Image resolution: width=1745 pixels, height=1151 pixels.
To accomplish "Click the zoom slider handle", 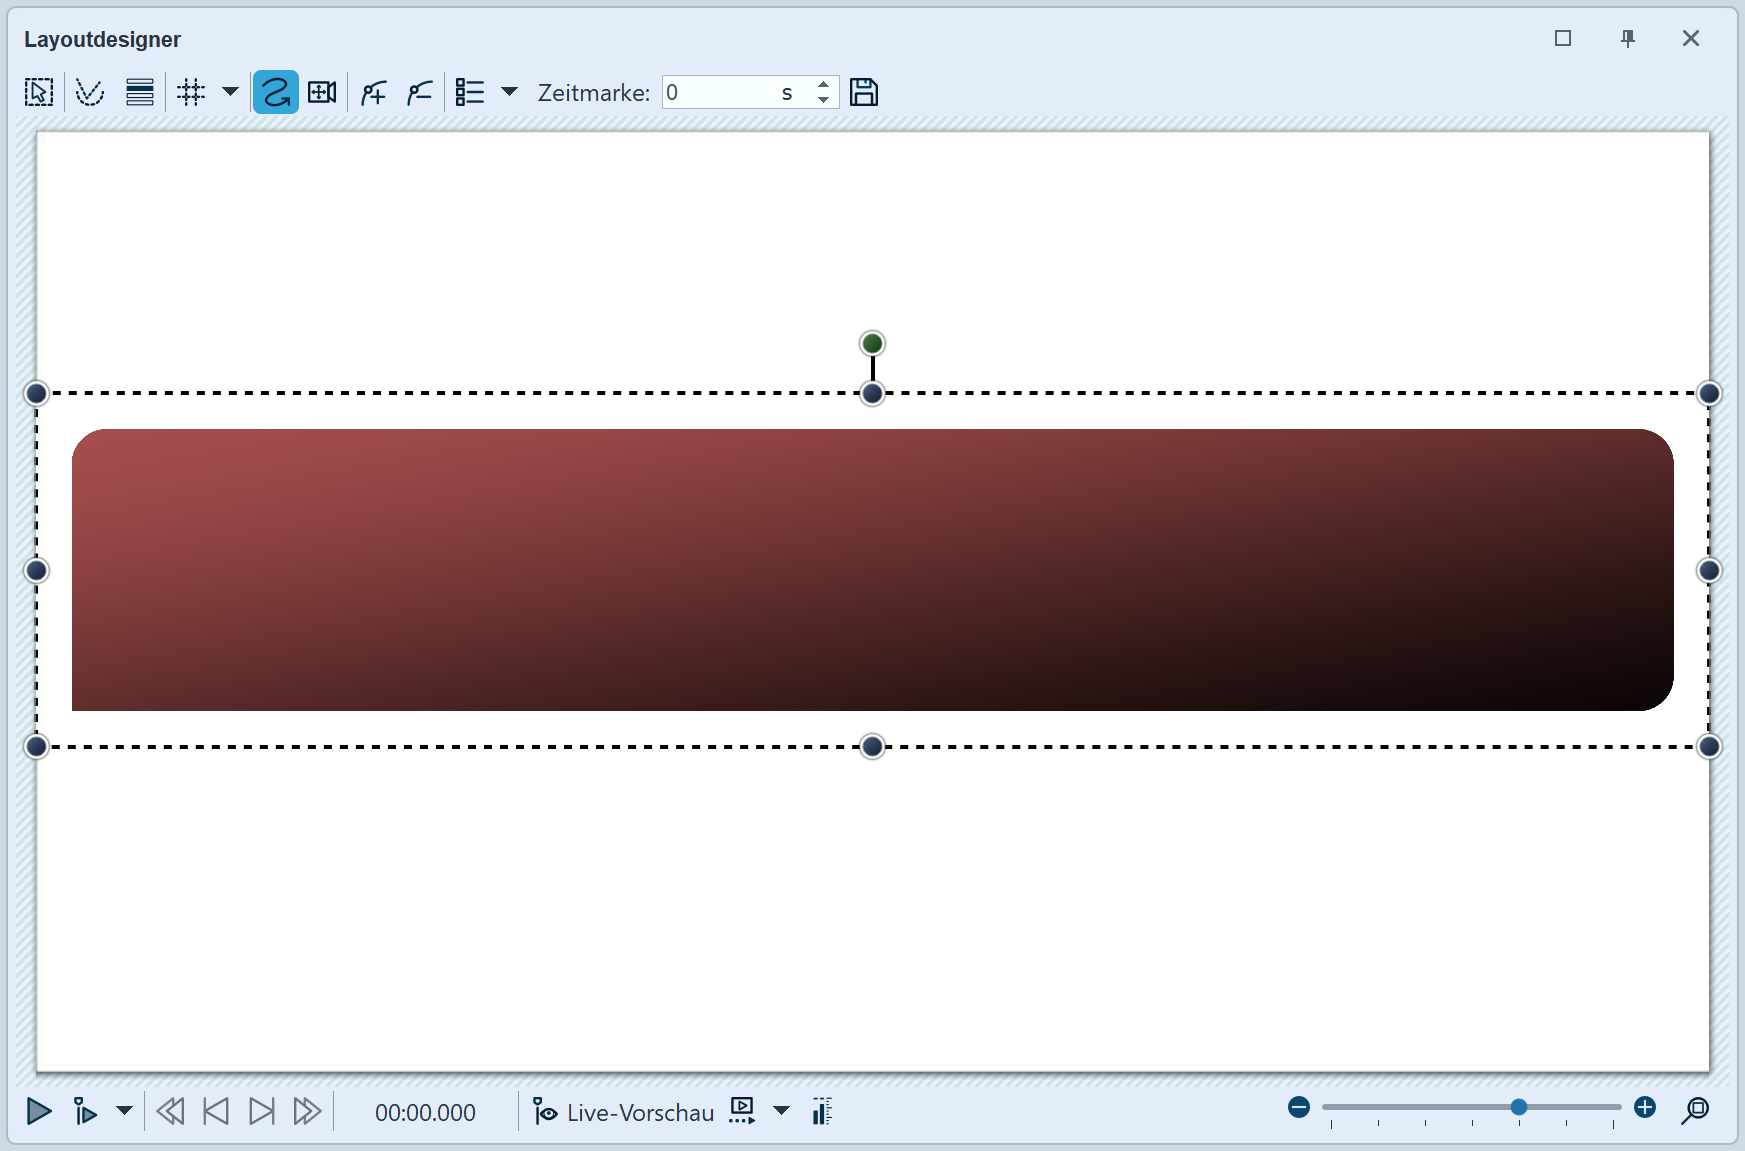I will tap(1519, 1107).
